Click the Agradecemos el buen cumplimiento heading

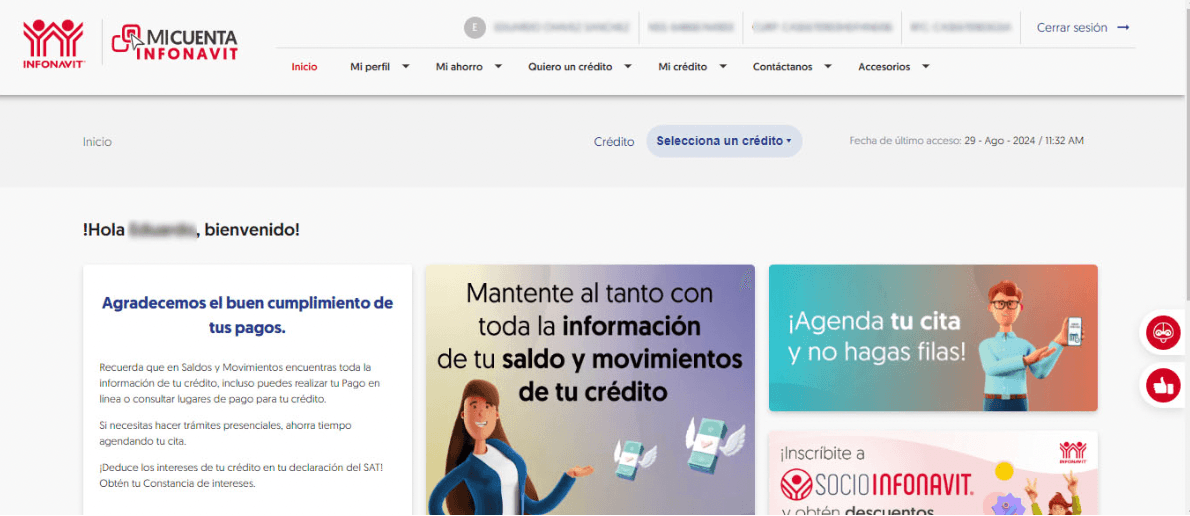point(247,316)
